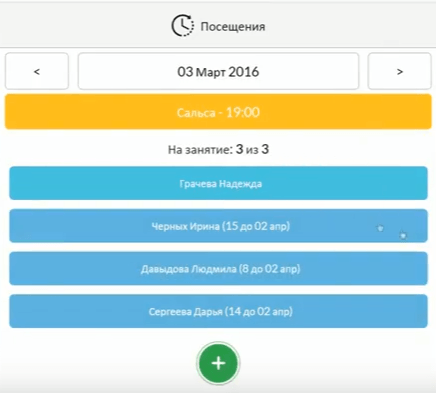Click the Посещения header title
The image size is (436, 393).
[233, 27]
